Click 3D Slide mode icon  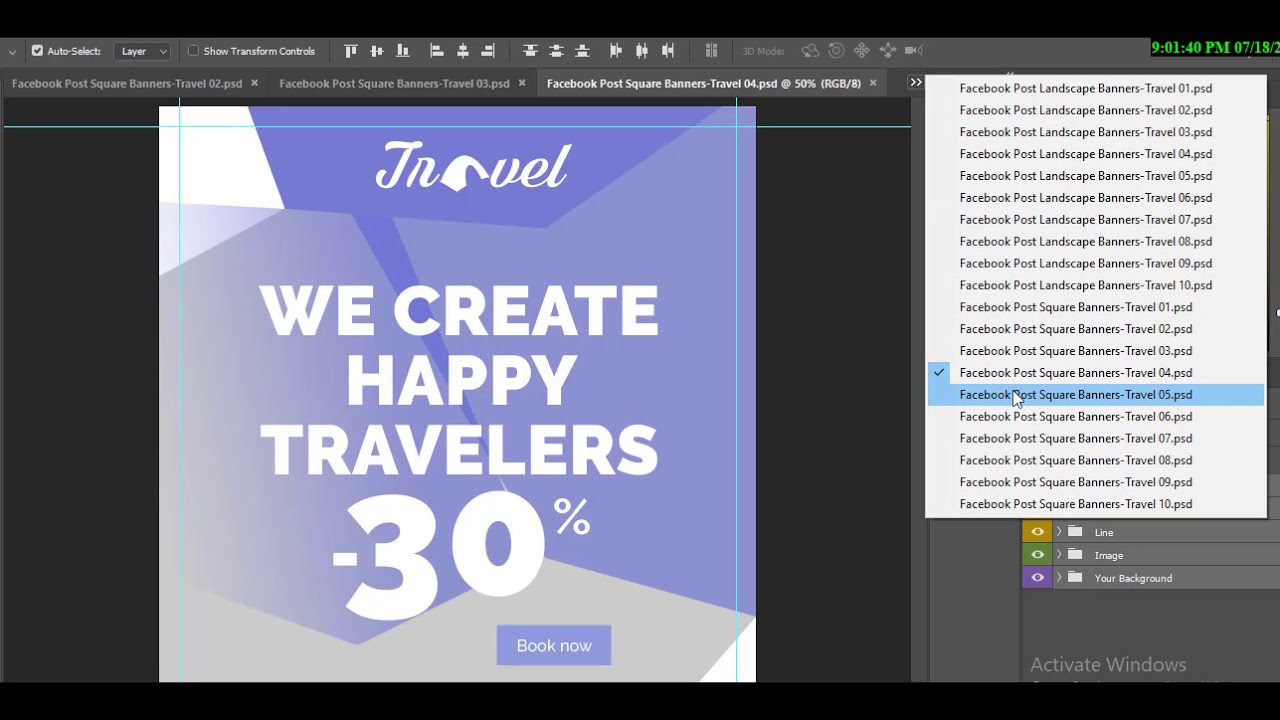(887, 51)
